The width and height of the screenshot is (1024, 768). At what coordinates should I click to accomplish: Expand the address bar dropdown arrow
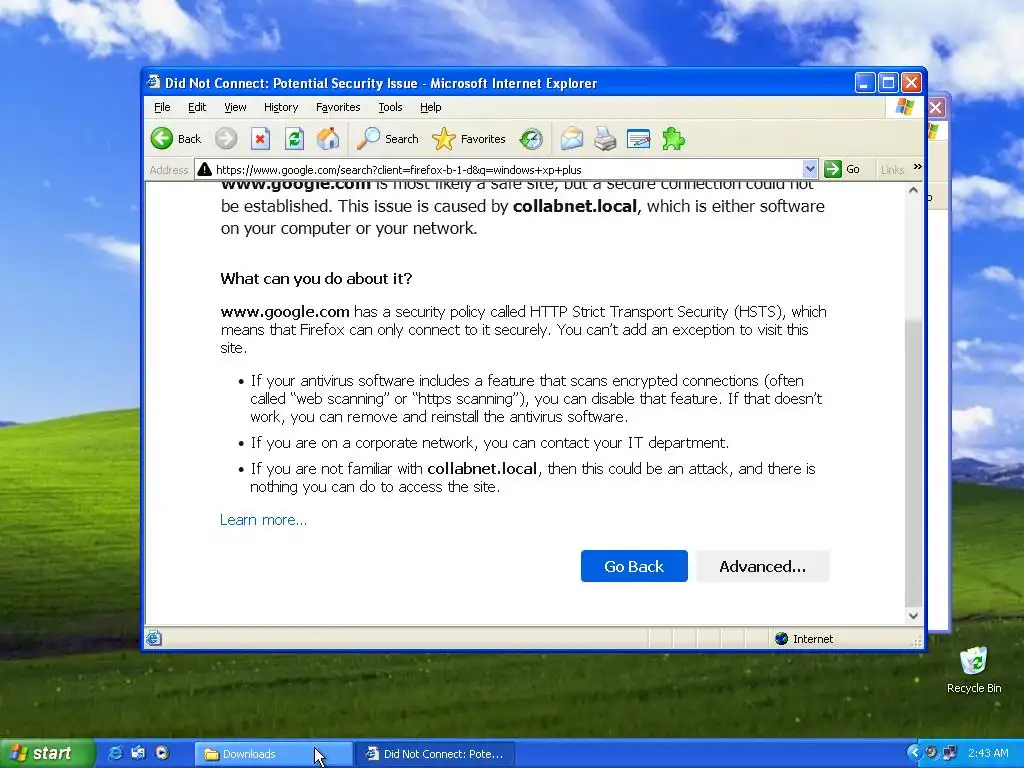click(x=810, y=169)
